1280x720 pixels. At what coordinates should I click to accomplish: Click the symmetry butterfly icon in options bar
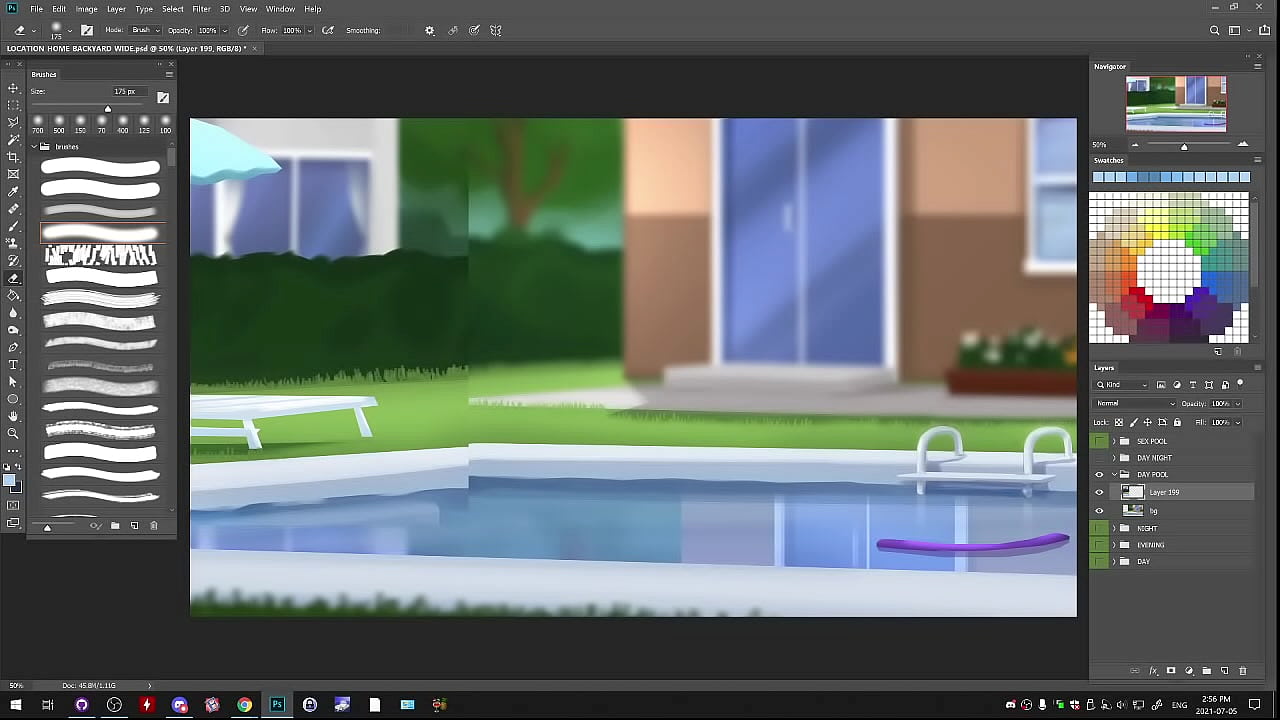point(496,31)
